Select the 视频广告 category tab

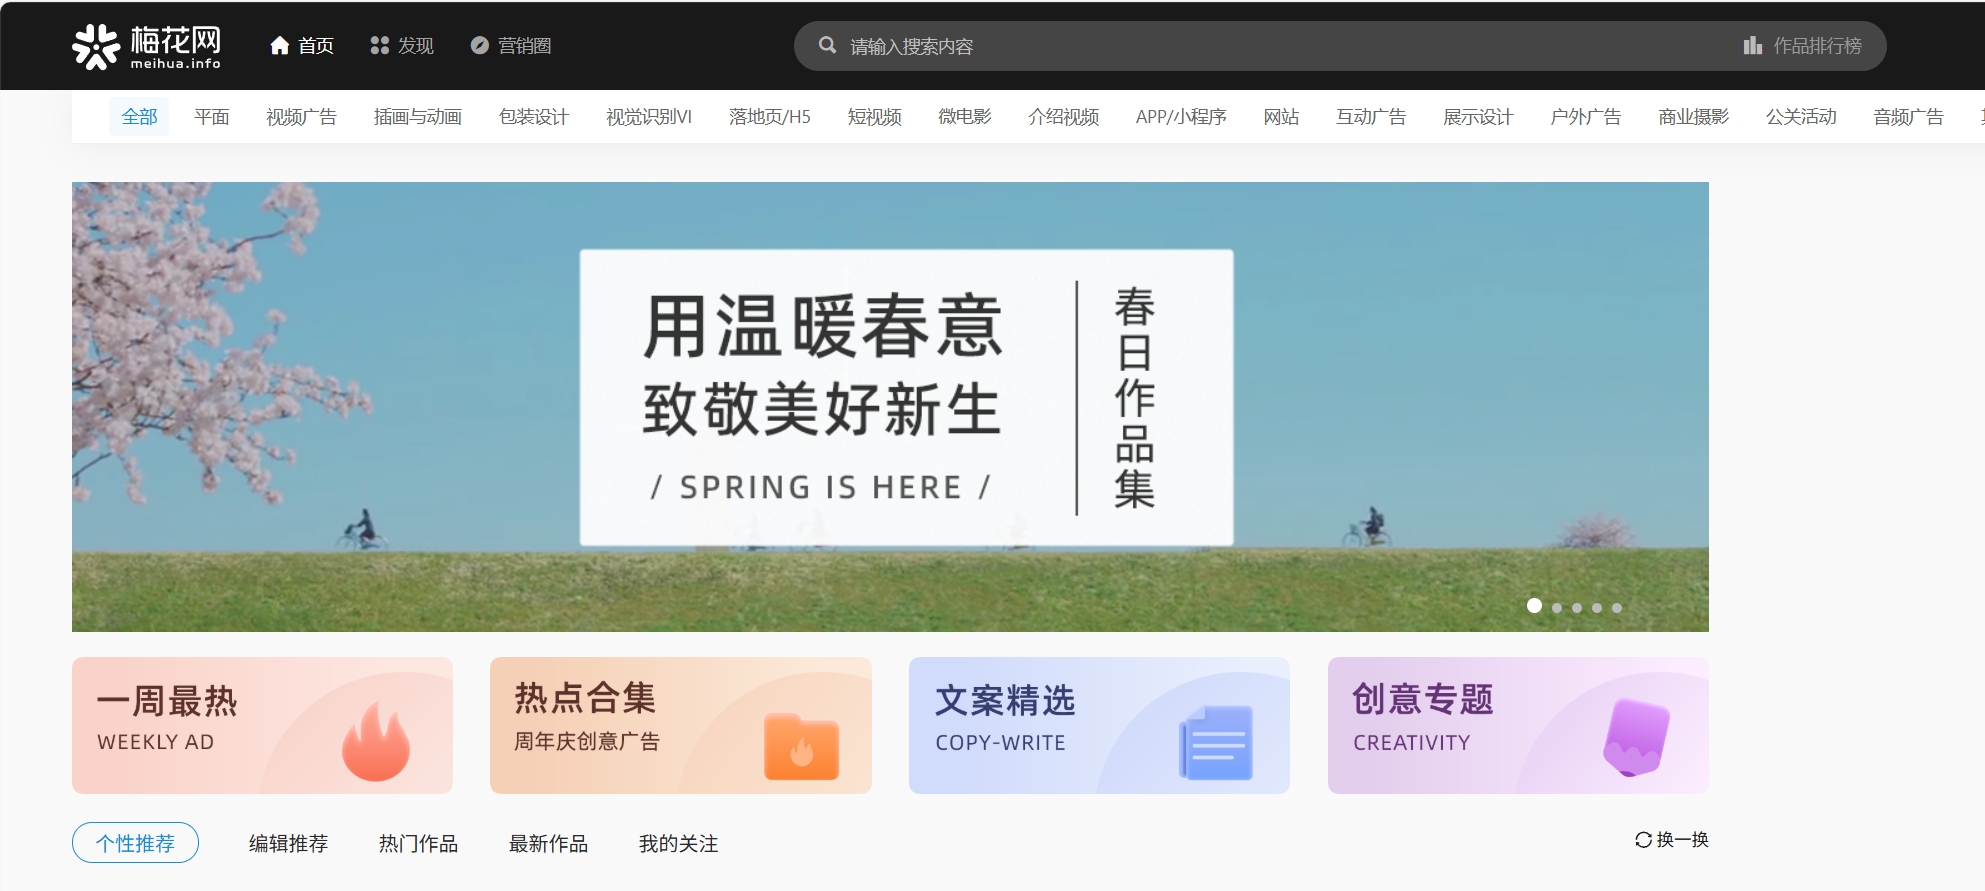click(302, 117)
